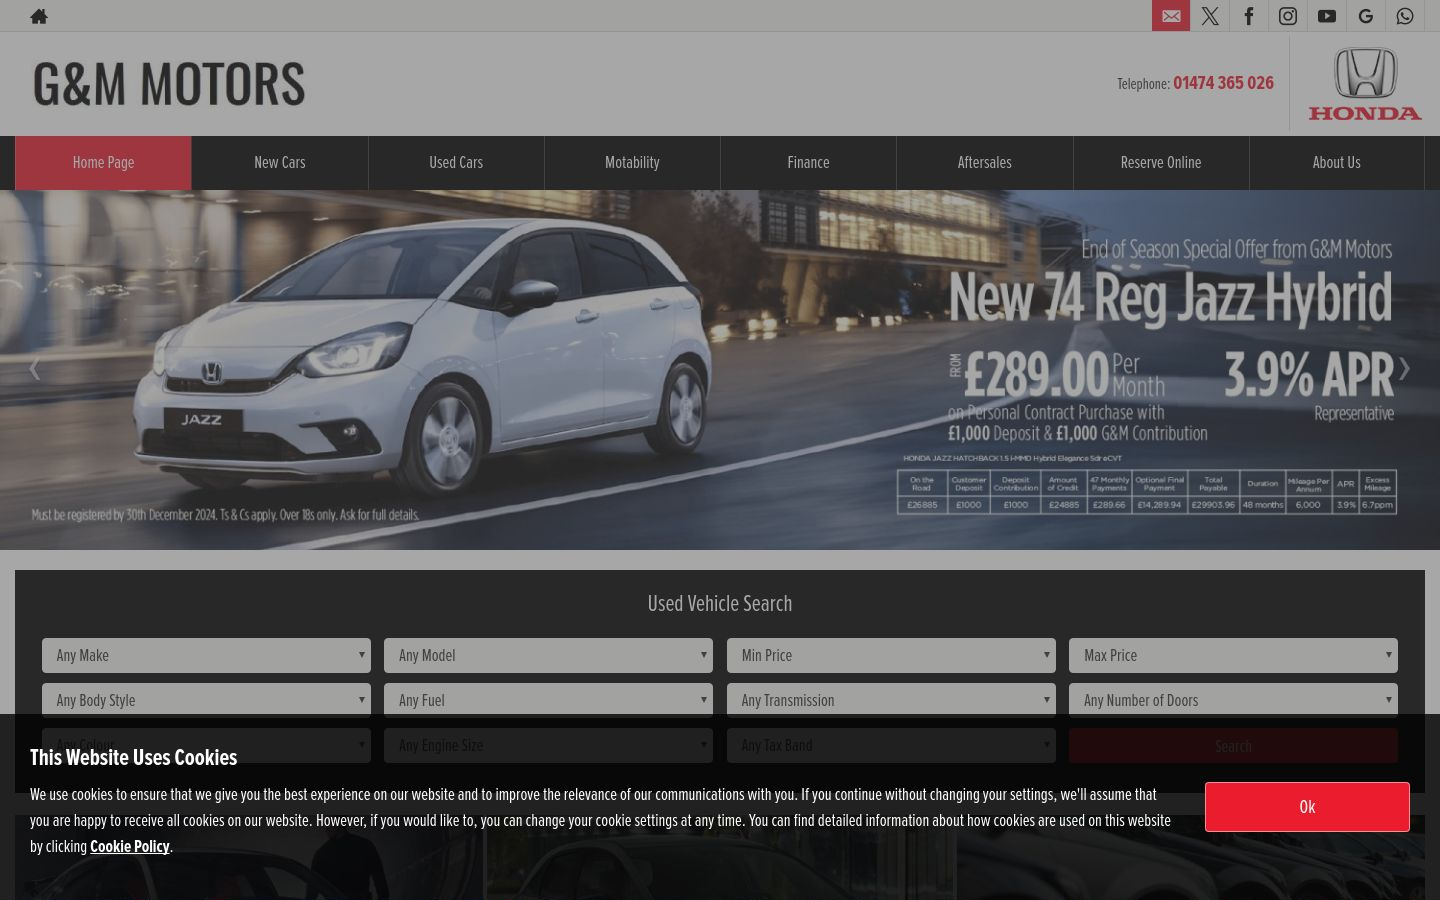Expand the Any Make dropdown

[x=206, y=655]
